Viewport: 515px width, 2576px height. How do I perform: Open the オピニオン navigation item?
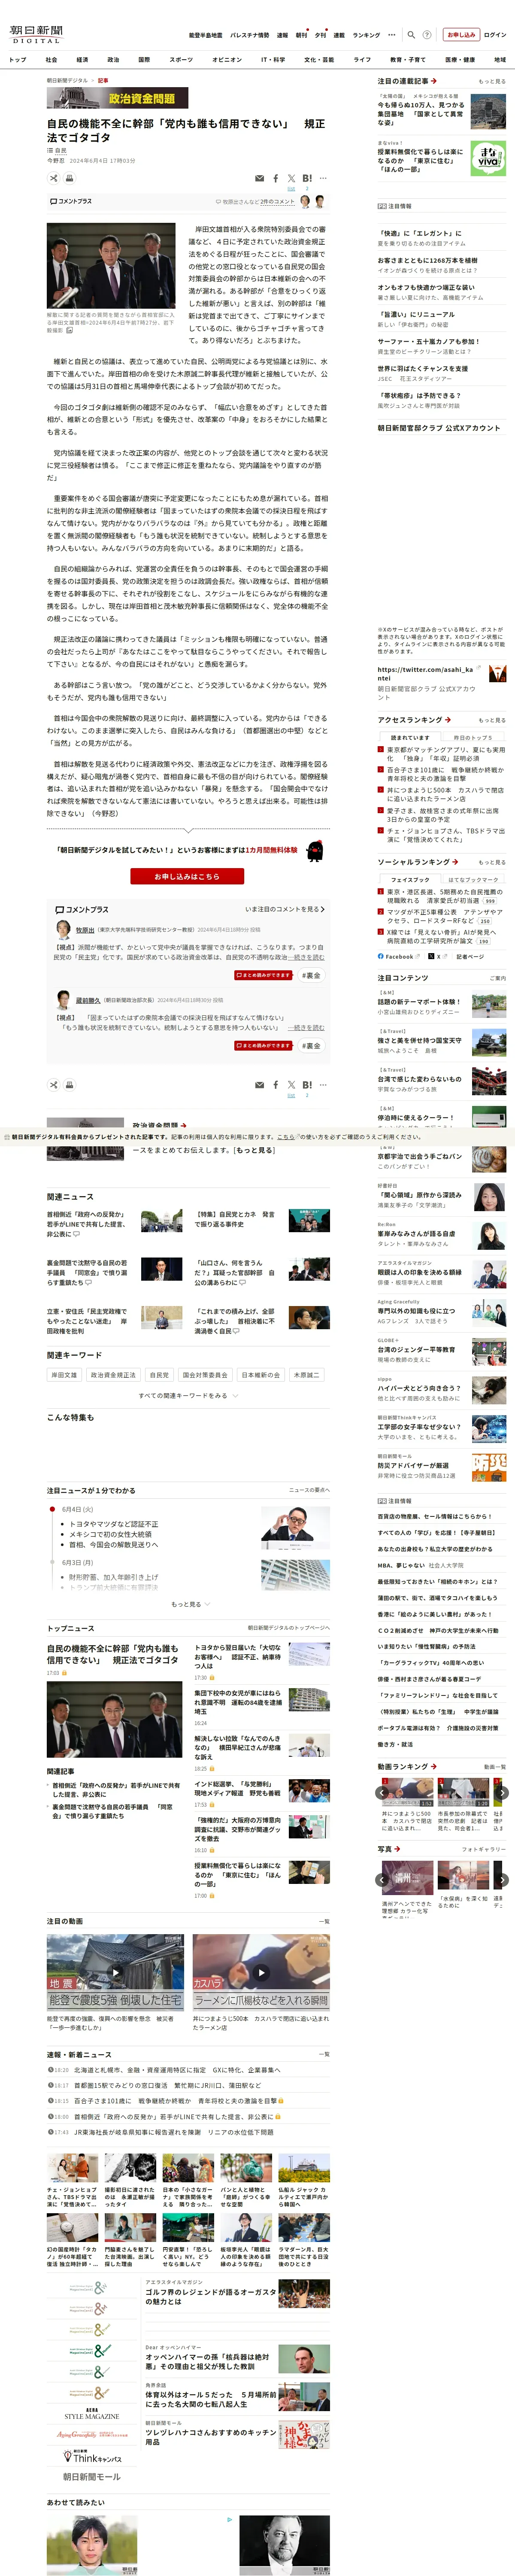point(227,60)
